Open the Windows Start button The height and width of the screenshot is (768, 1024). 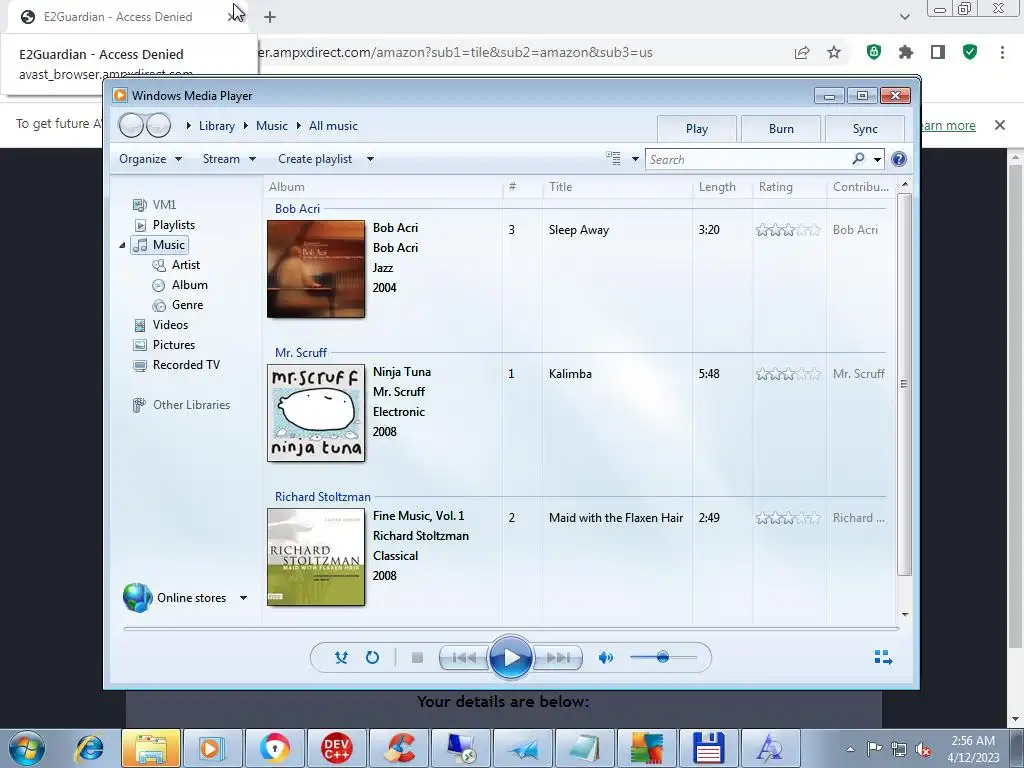coord(27,748)
